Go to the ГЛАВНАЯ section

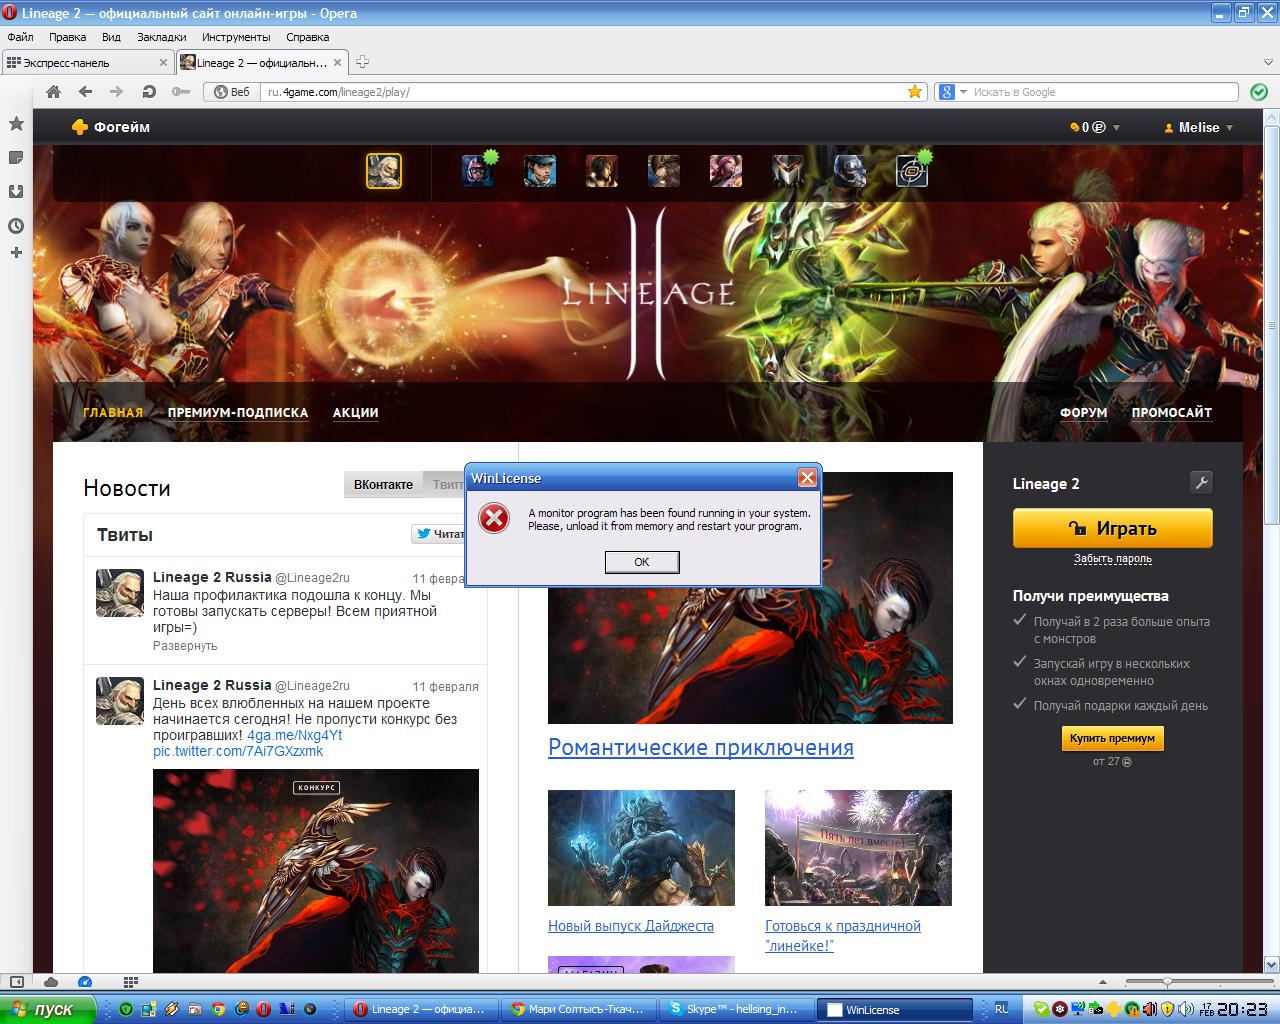click(x=113, y=412)
